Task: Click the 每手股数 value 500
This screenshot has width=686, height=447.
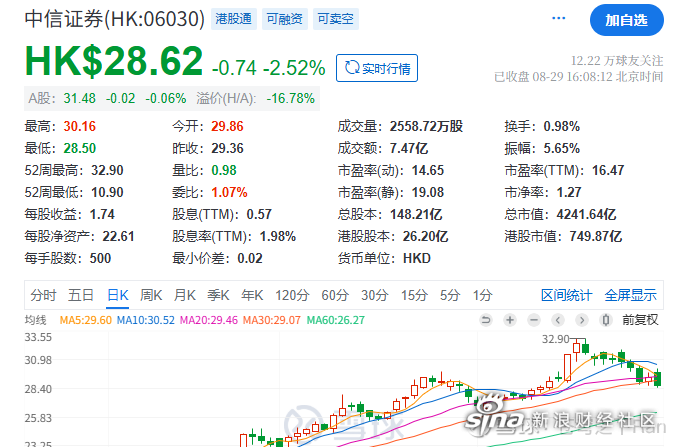Action: pyautogui.click(x=100, y=258)
